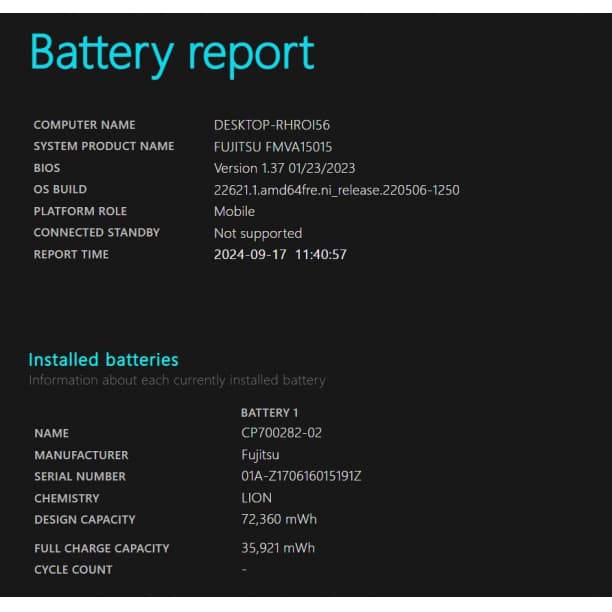Click the COMPUTER NAME label
The image size is (612, 612).
point(84,125)
